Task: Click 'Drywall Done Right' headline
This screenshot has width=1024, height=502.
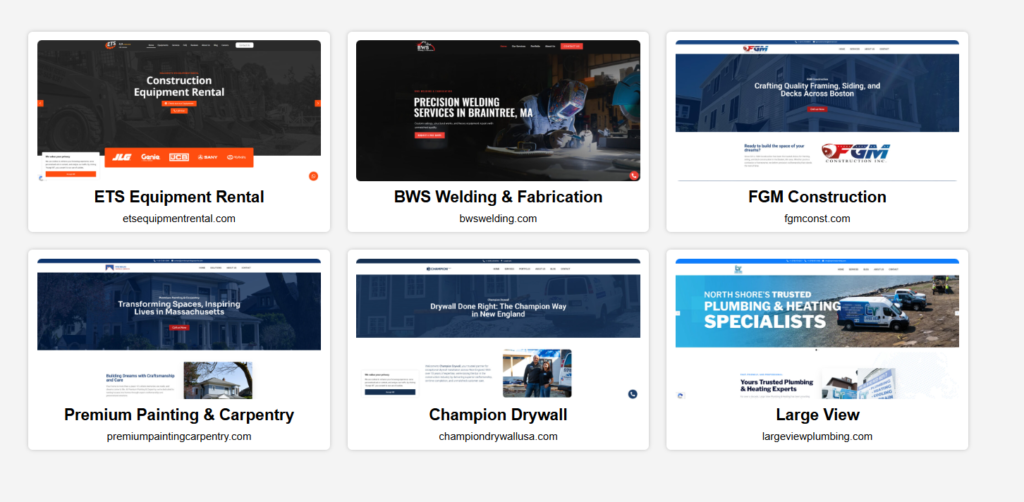Action: 498,310
